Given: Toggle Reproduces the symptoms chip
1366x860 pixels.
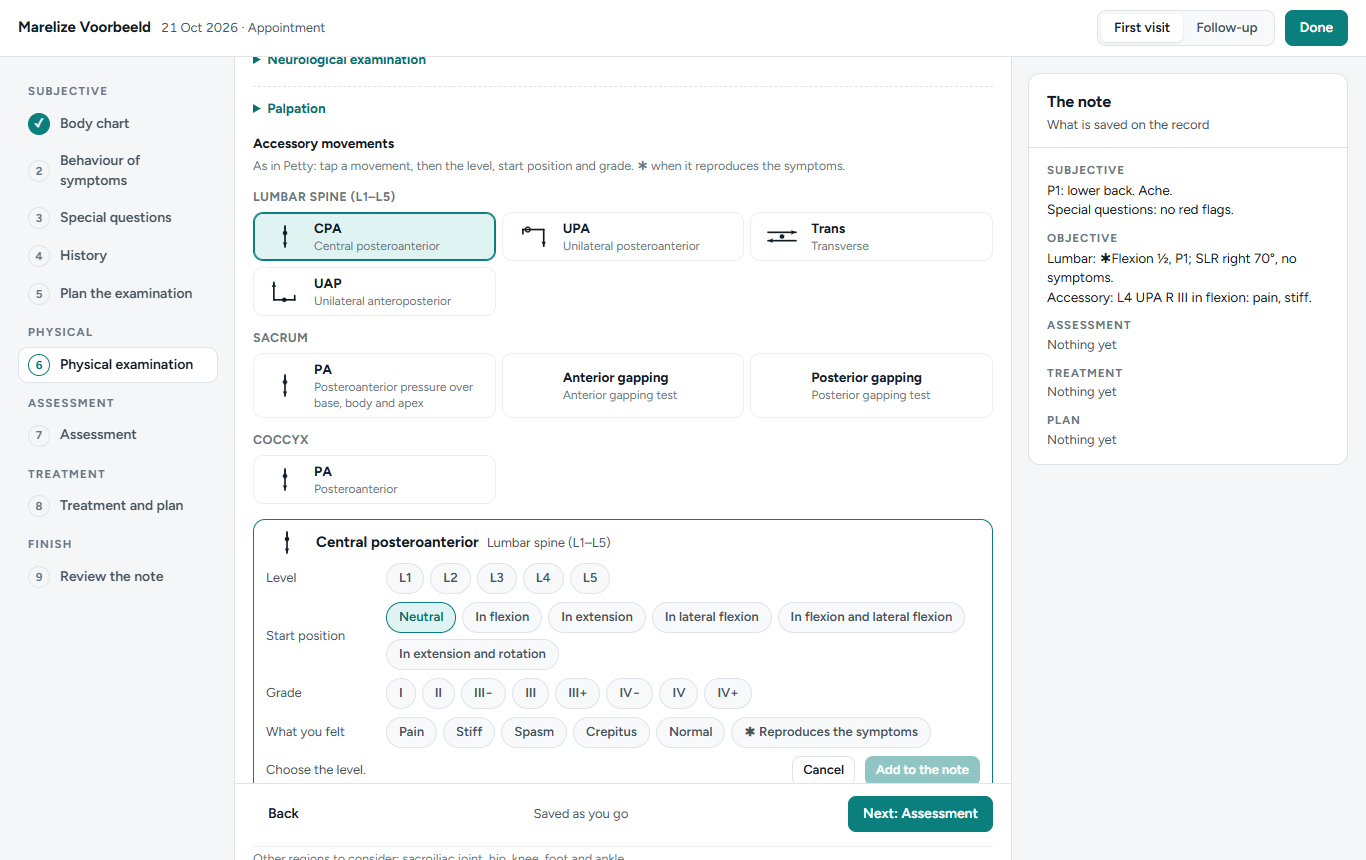Looking at the screenshot, I should 831,732.
